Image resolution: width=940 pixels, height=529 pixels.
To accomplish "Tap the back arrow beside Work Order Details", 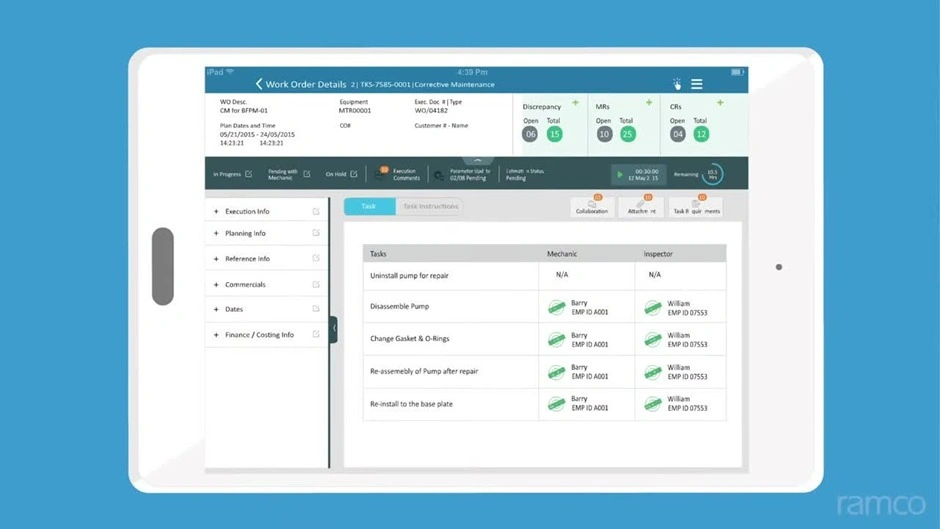I will tap(258, 85).
